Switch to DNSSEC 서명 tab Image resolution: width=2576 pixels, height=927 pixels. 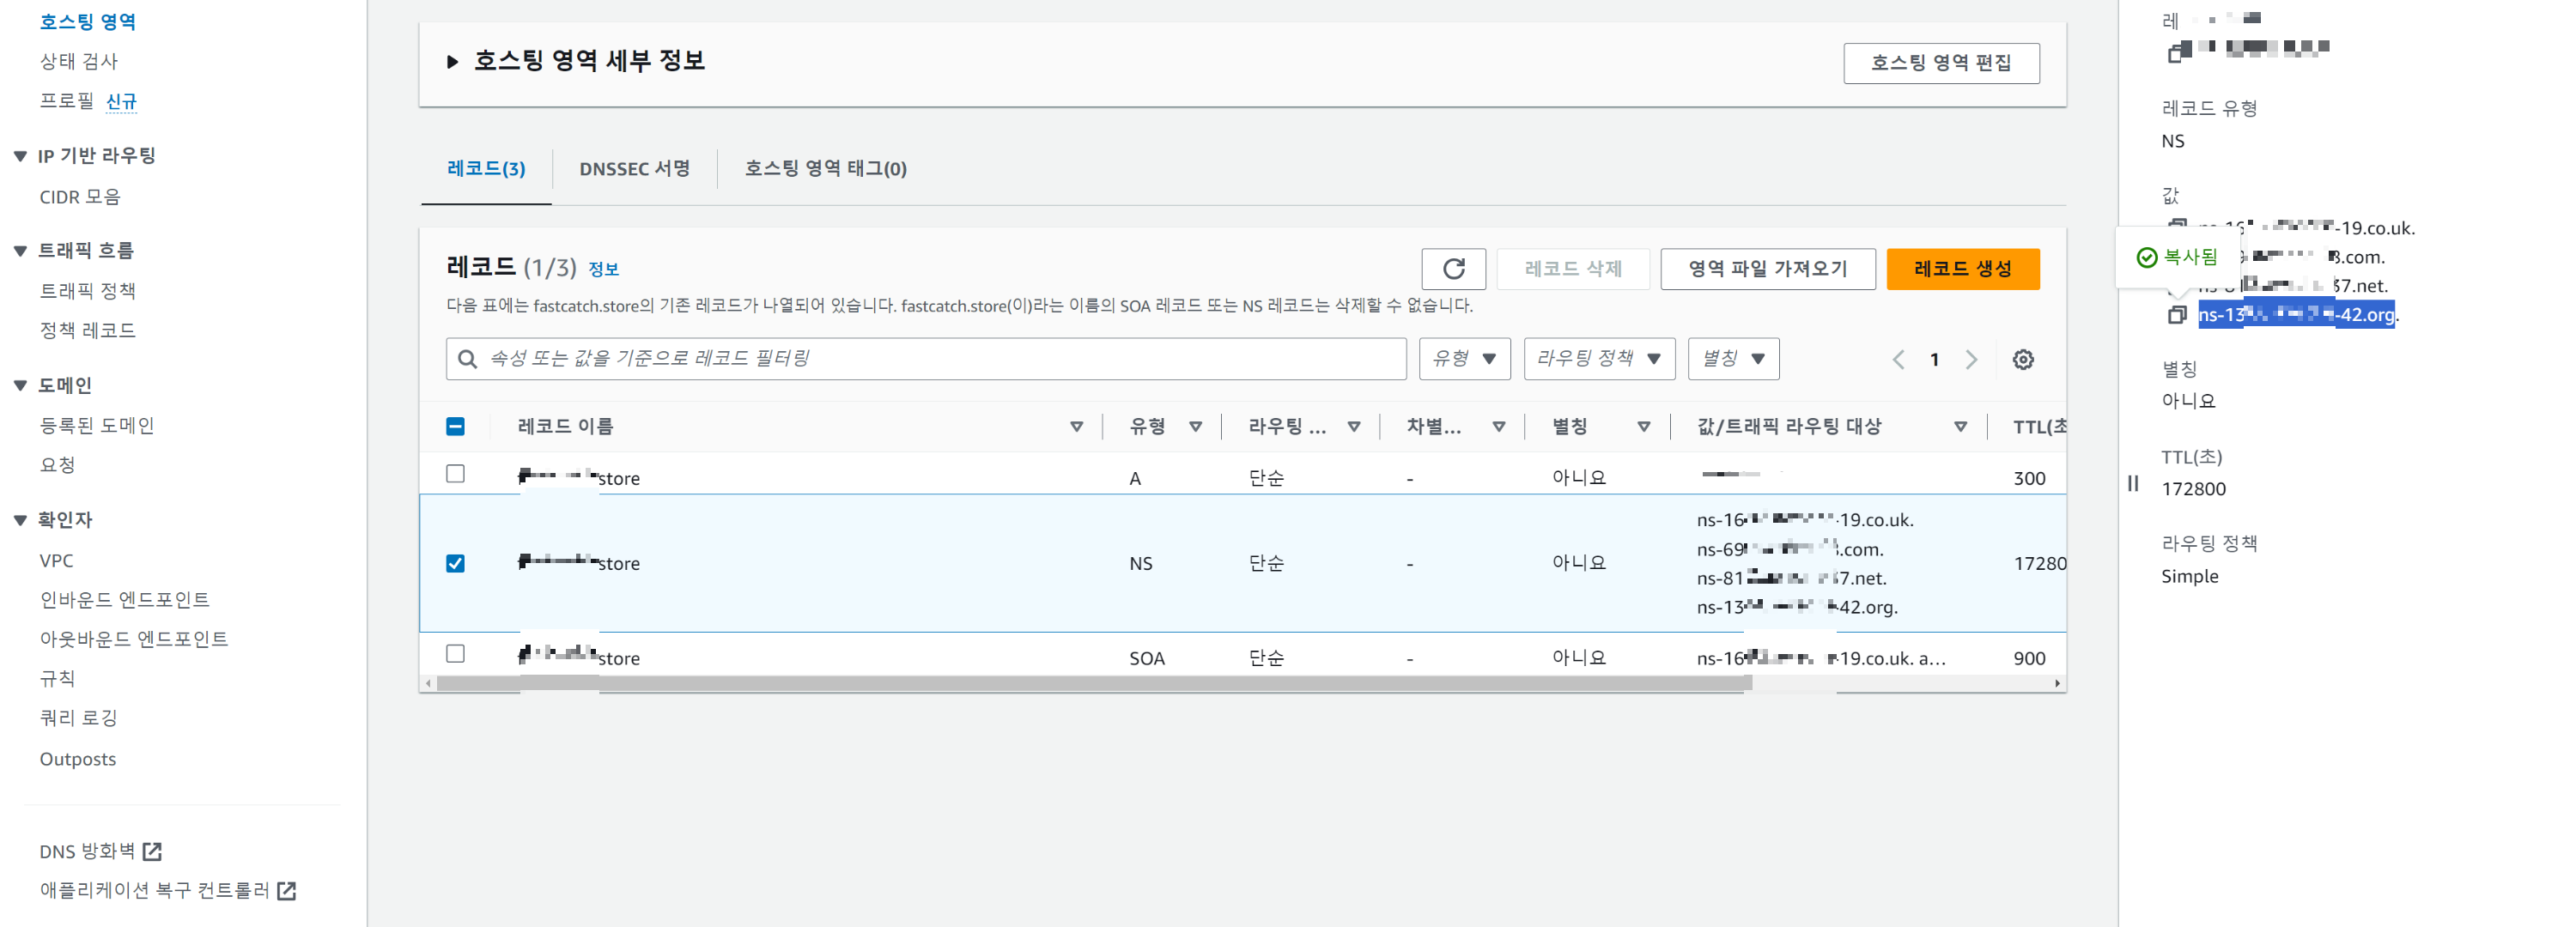634,168
